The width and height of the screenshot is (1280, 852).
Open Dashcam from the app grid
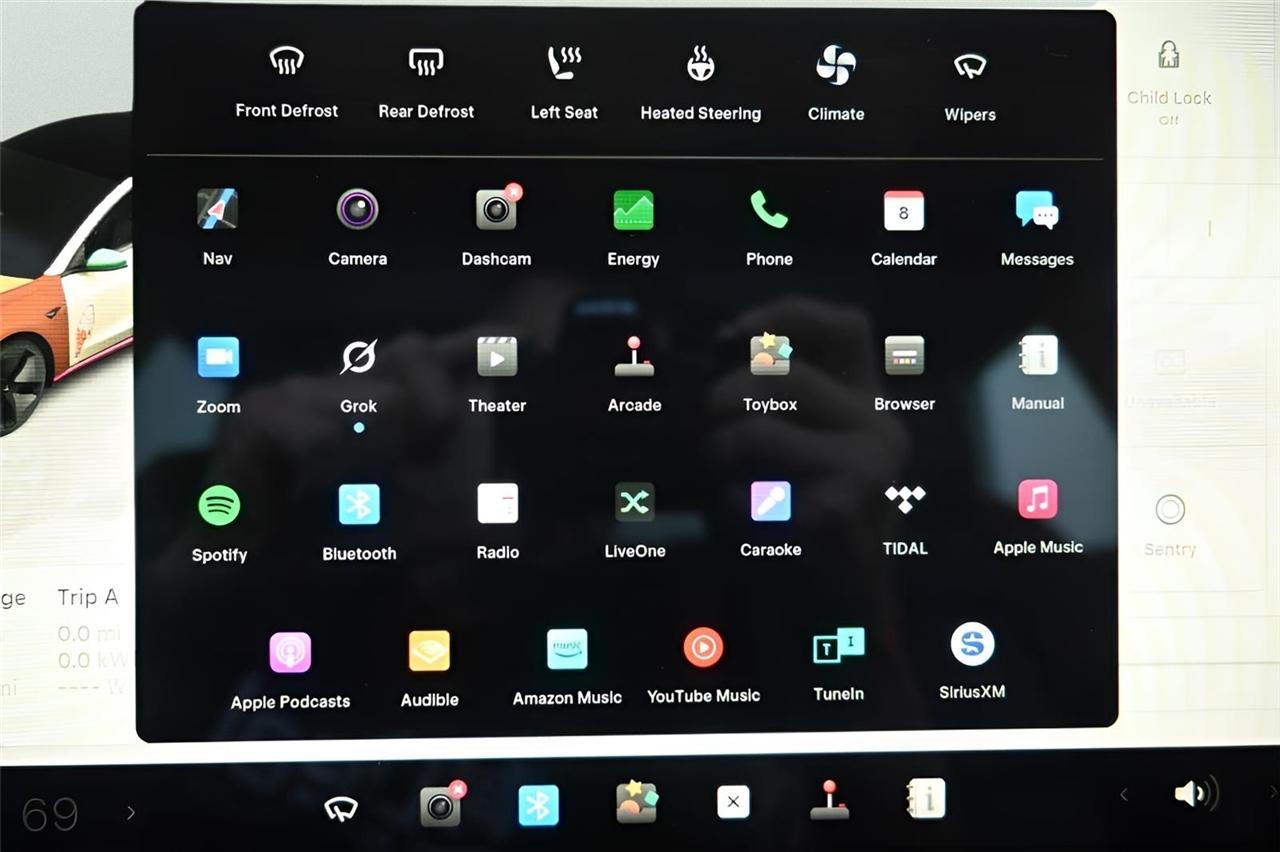[x=497, y=208]
